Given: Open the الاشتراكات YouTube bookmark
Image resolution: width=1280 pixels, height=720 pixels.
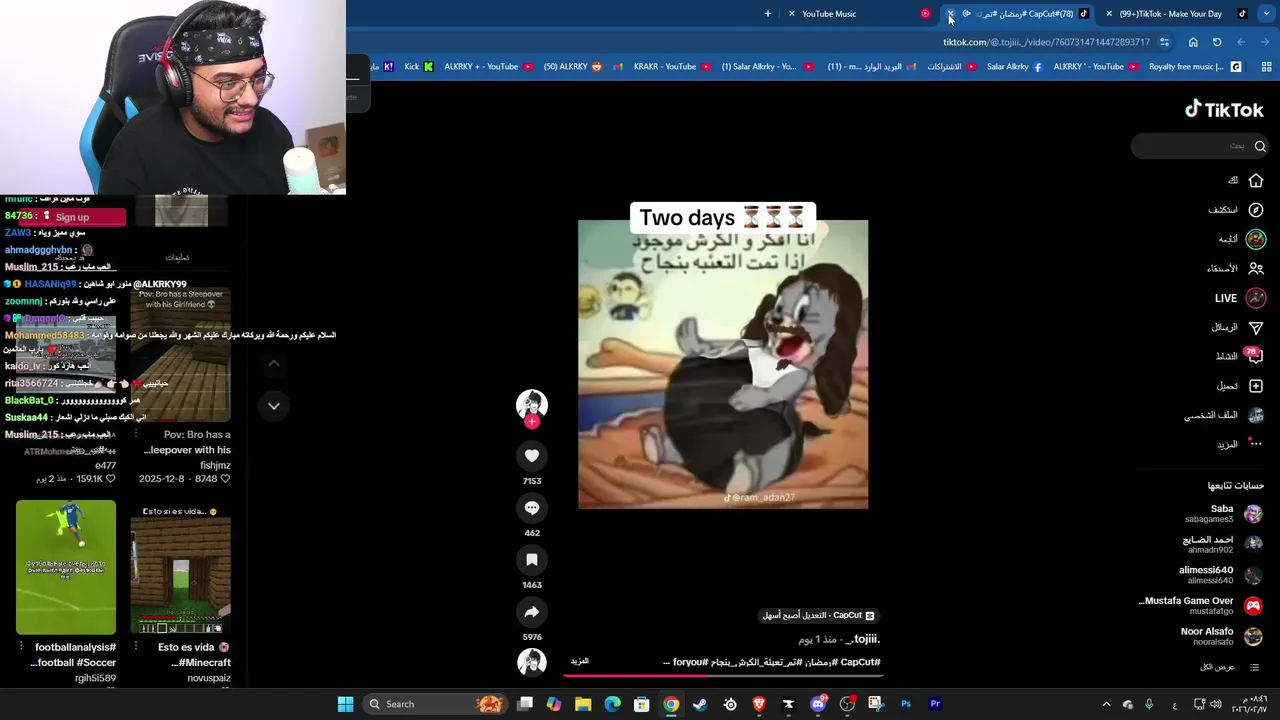Looking at the screenshot, I should click(x=951, y=67).
